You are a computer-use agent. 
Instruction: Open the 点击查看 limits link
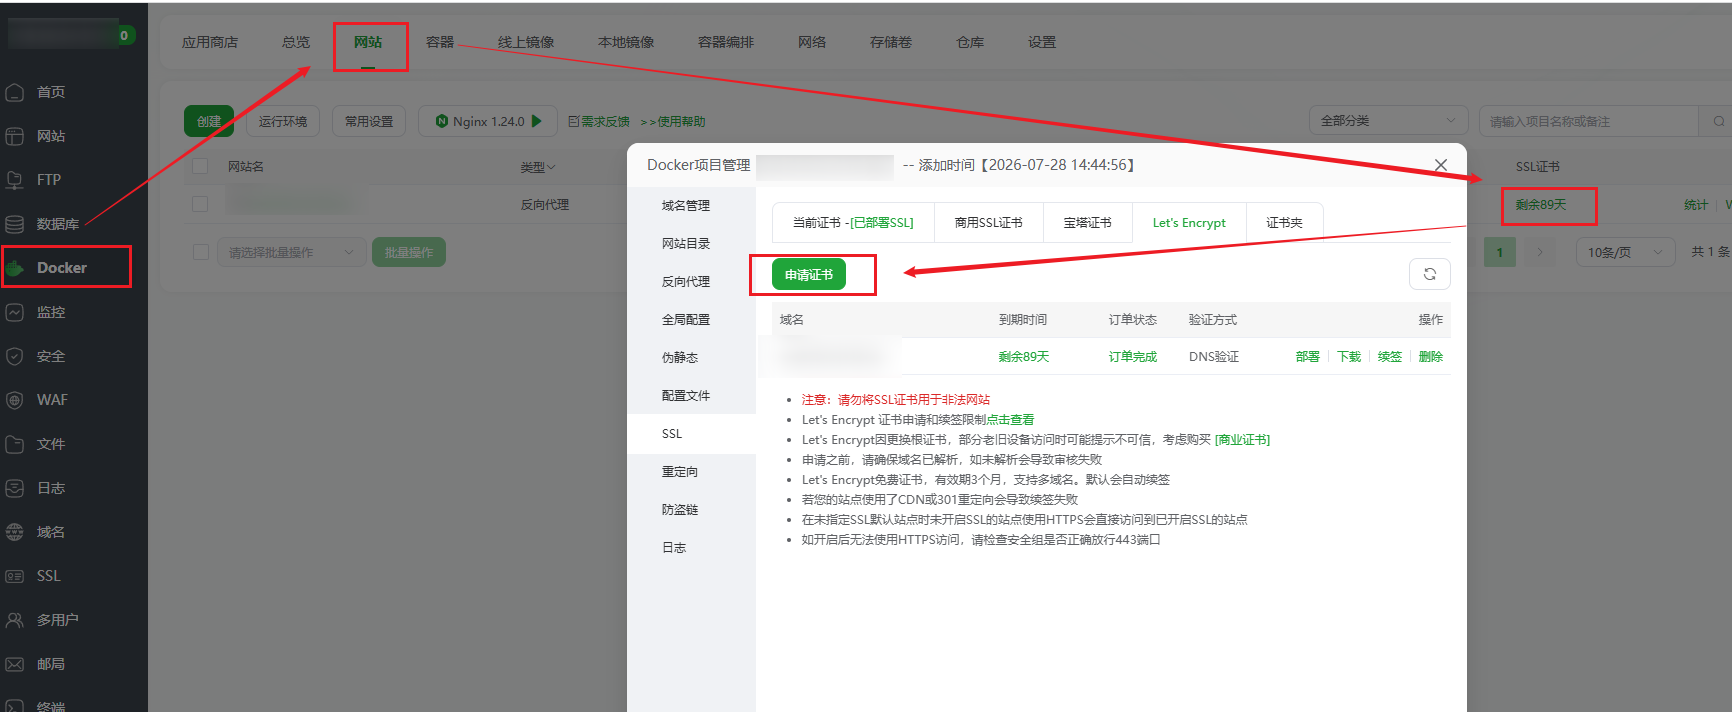click(x=1010, y=420)
